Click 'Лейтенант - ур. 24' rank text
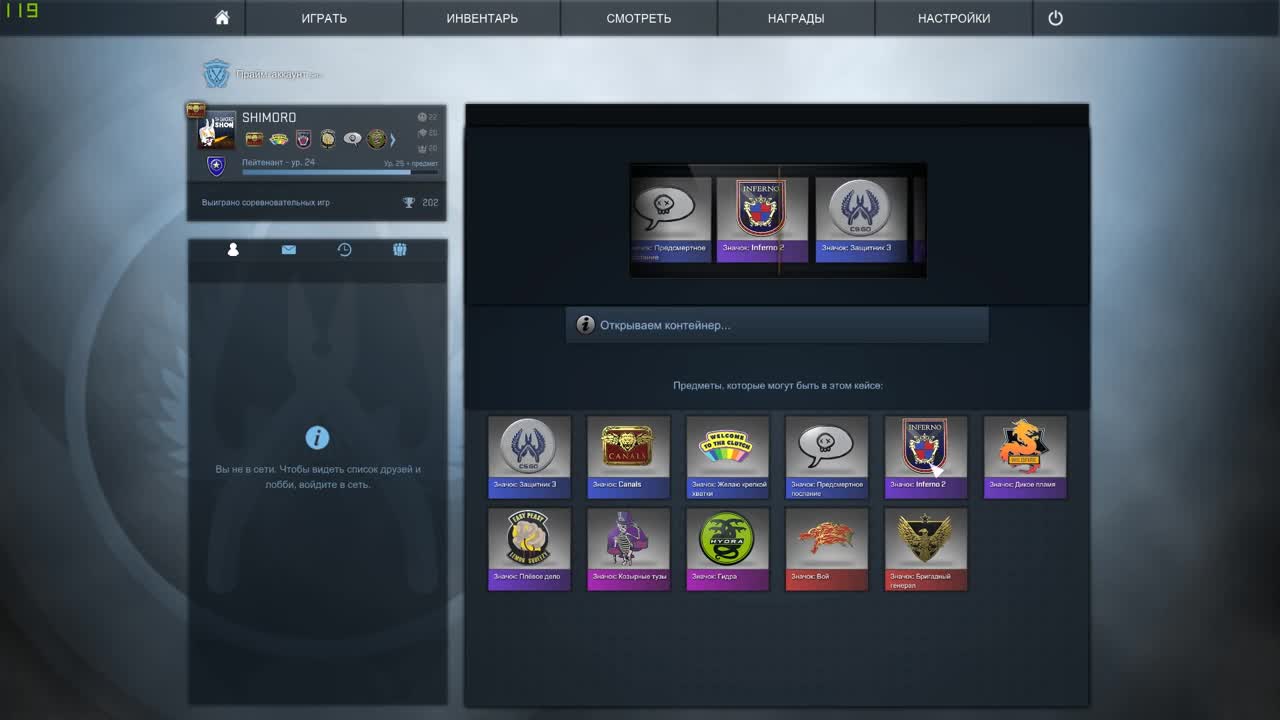This screenshot has height=720, width=1280. pos(278,162)
